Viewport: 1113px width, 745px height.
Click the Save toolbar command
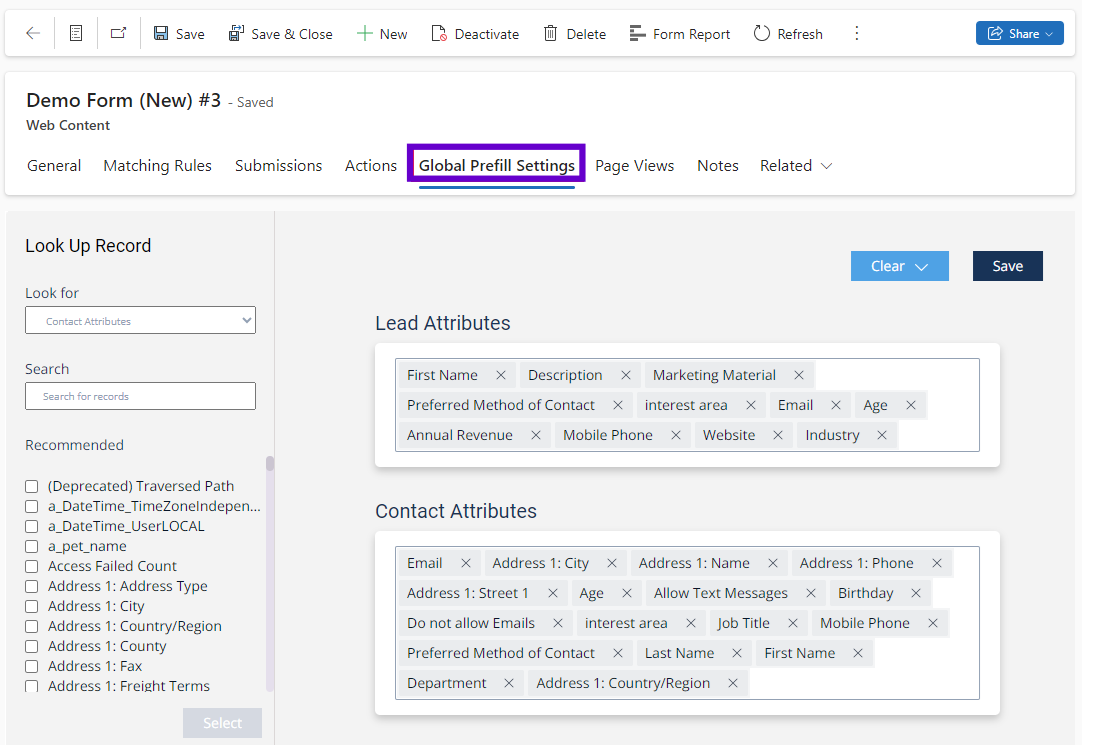[179, 34]
